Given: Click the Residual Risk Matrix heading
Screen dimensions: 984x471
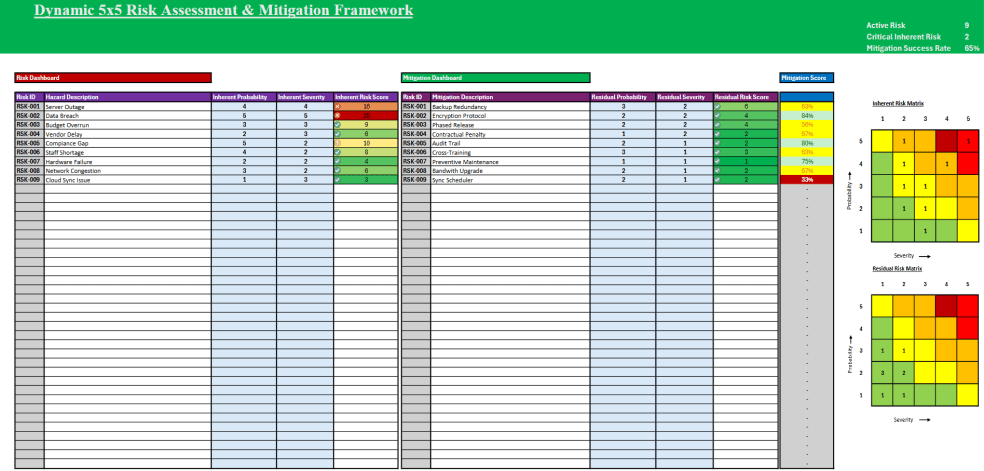Looking at the screenshot, I should (x=897, y=268).
